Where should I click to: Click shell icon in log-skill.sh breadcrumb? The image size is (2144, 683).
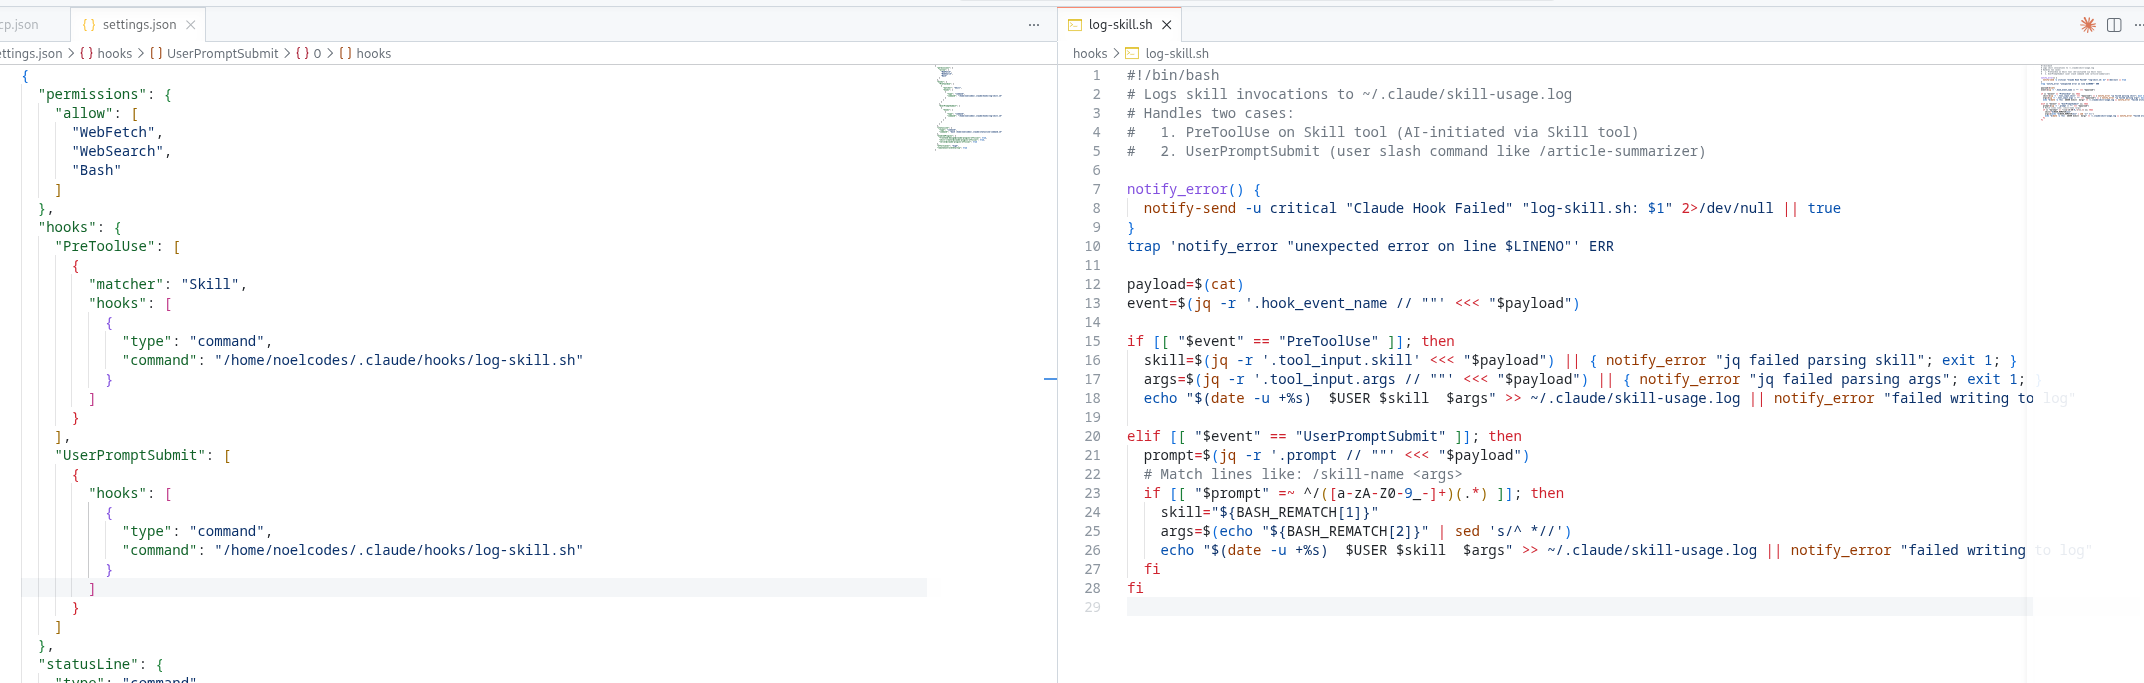click(1133, 54)
